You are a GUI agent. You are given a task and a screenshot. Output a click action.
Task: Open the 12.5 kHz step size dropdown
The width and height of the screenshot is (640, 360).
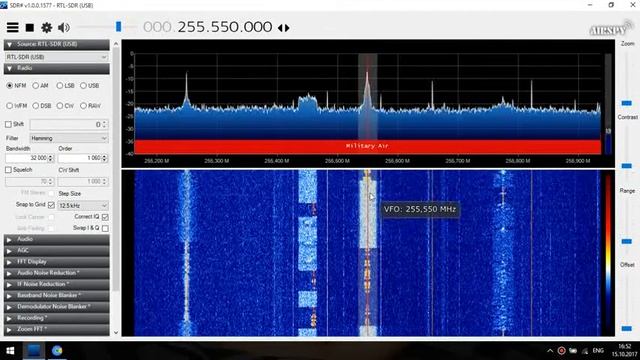click(x=83, y=205)
